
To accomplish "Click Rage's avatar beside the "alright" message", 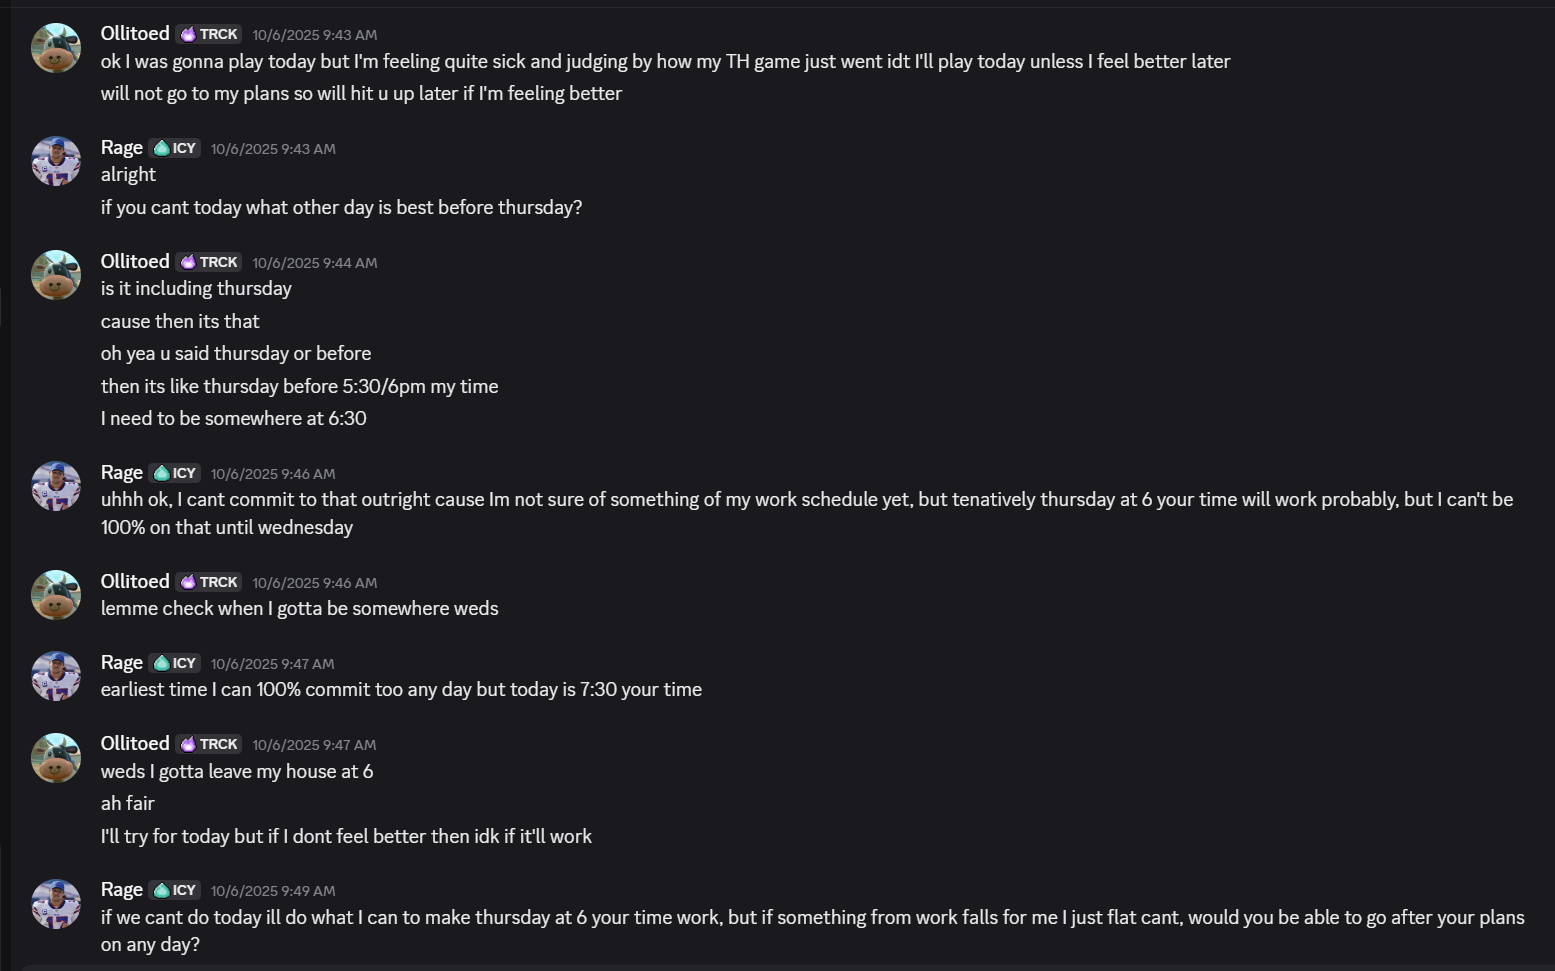I will (x=56, y=162).
